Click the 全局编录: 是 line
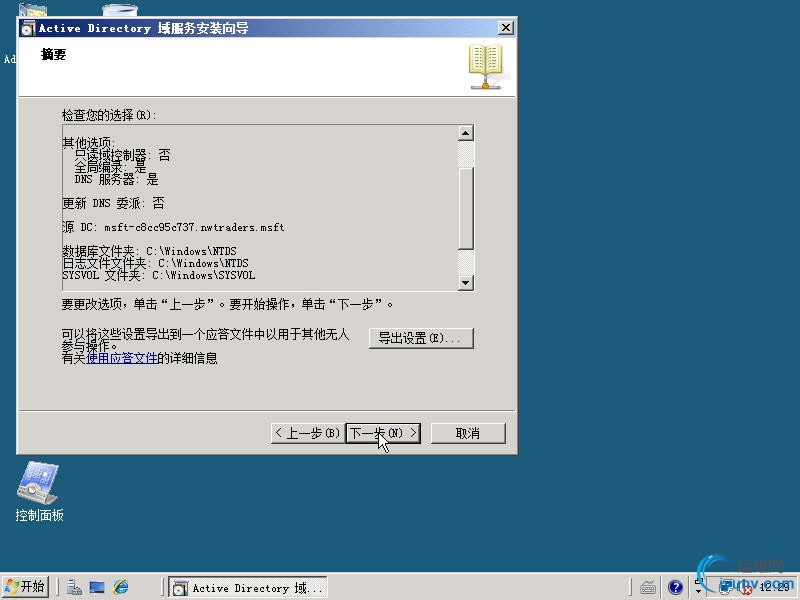The width and height of the screenshot is (800, 600). point(110,167)
